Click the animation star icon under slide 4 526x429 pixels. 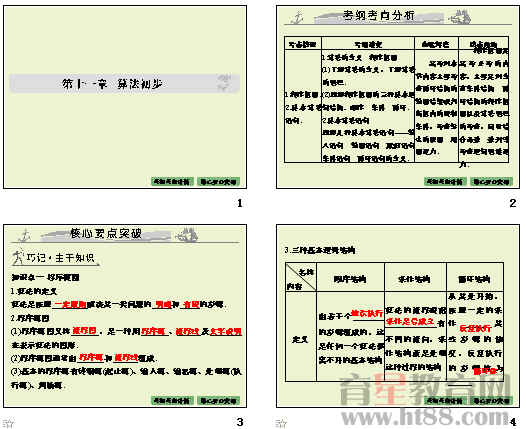click(281, 423)
